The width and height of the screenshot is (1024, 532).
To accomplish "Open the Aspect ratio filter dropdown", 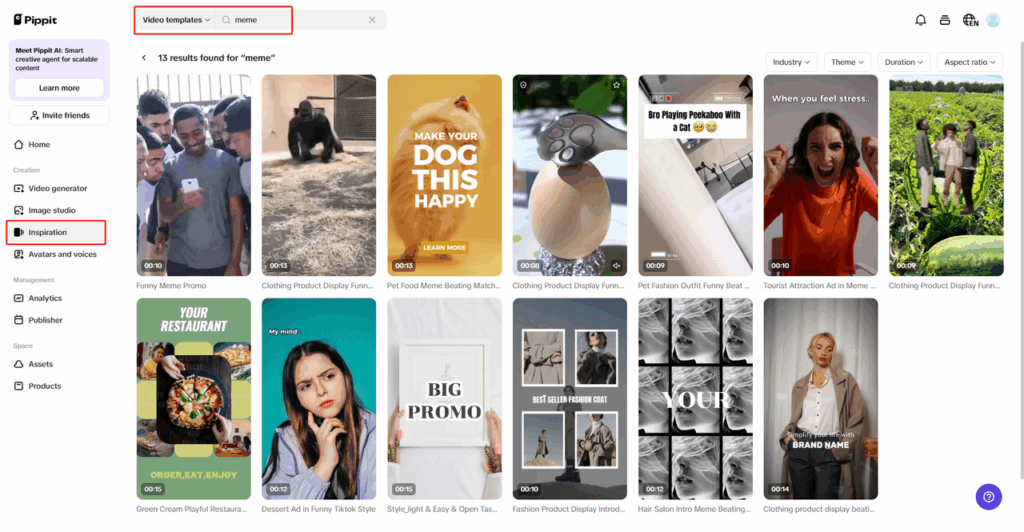I will pyautogui.click(x=970, y=62).
